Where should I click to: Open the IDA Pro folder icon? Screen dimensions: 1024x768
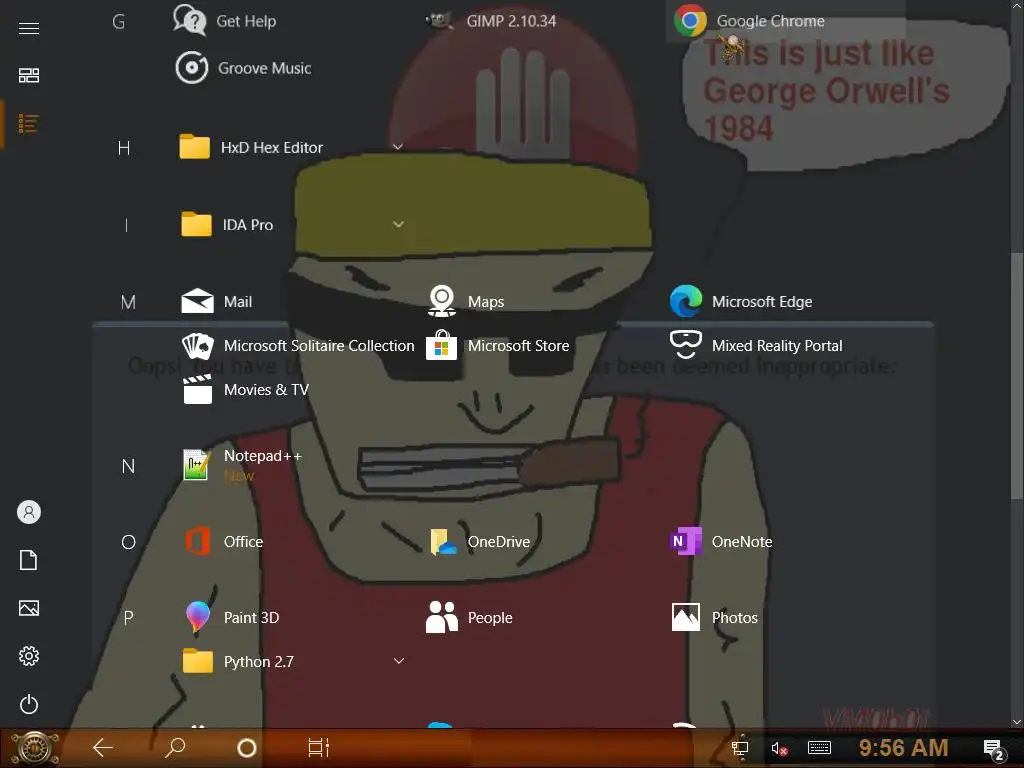196,225
